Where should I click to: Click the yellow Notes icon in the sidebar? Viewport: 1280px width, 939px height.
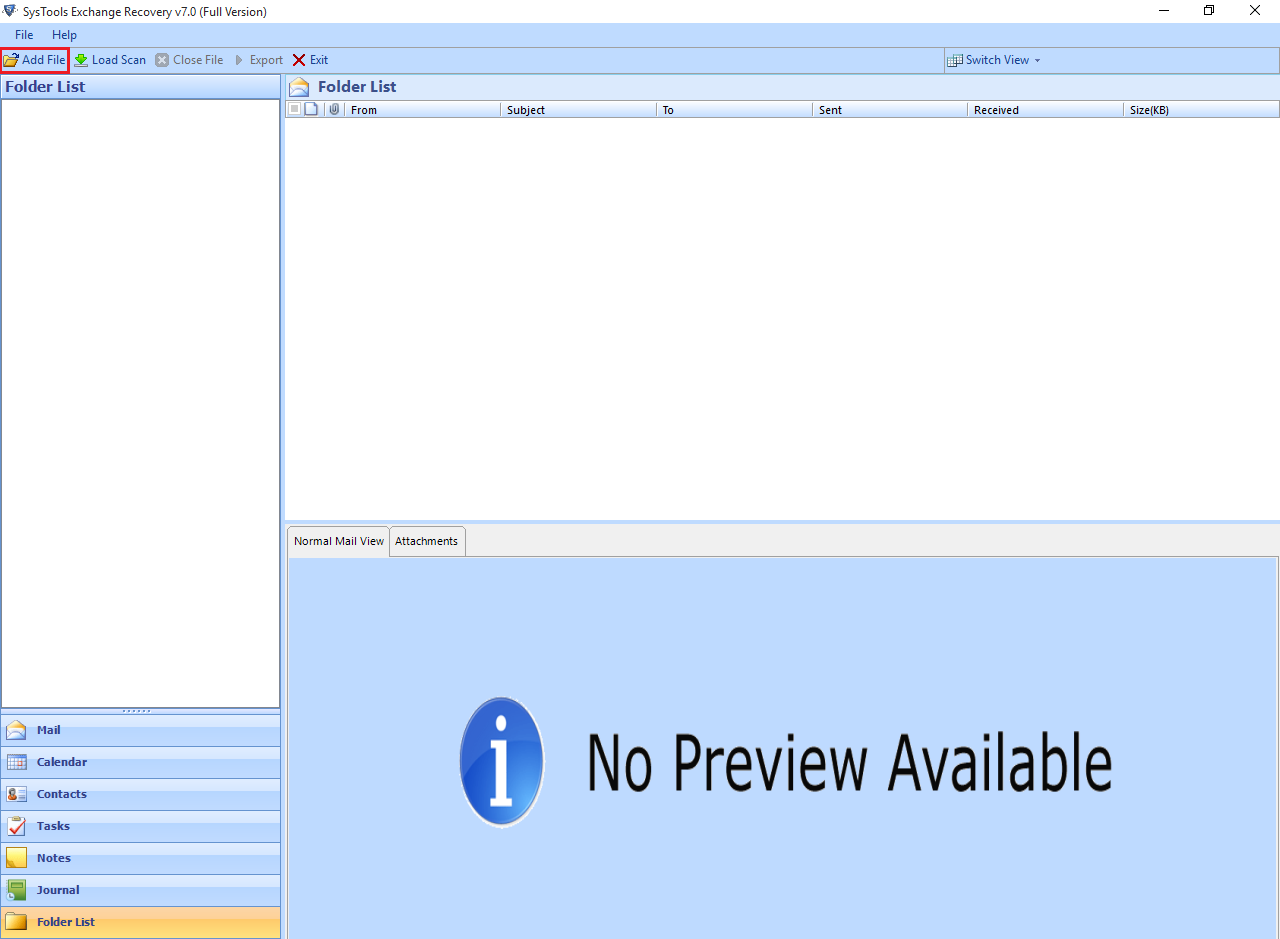coord(16,858)
